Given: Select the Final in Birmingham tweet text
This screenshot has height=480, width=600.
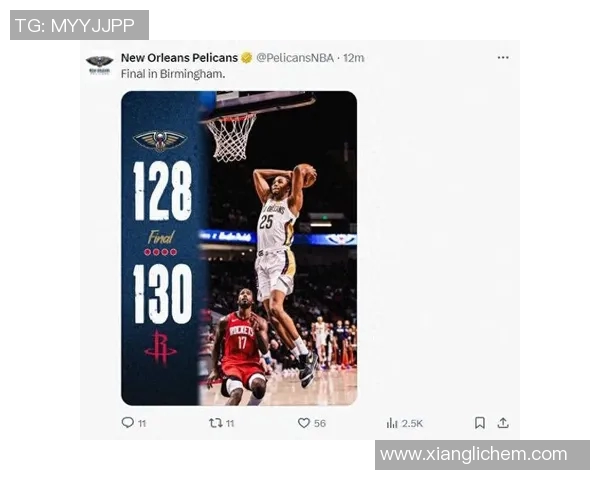Looking at the screenshot, I should (x=173, y=74).
